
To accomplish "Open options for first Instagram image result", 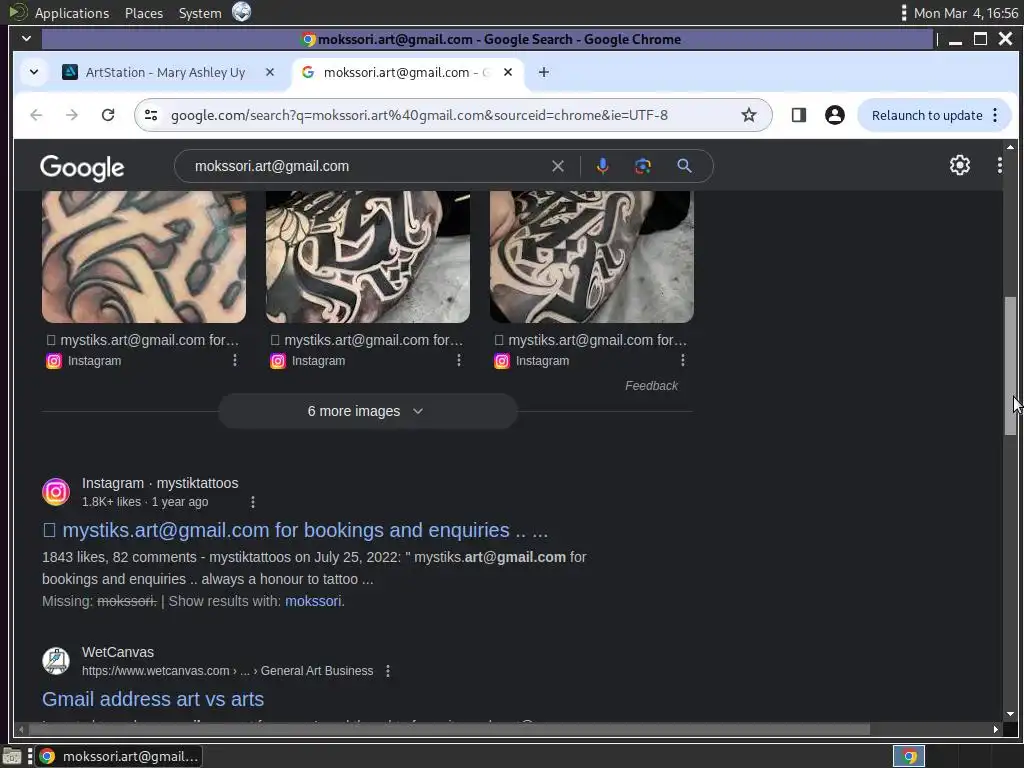I will (x=235, y=360).
